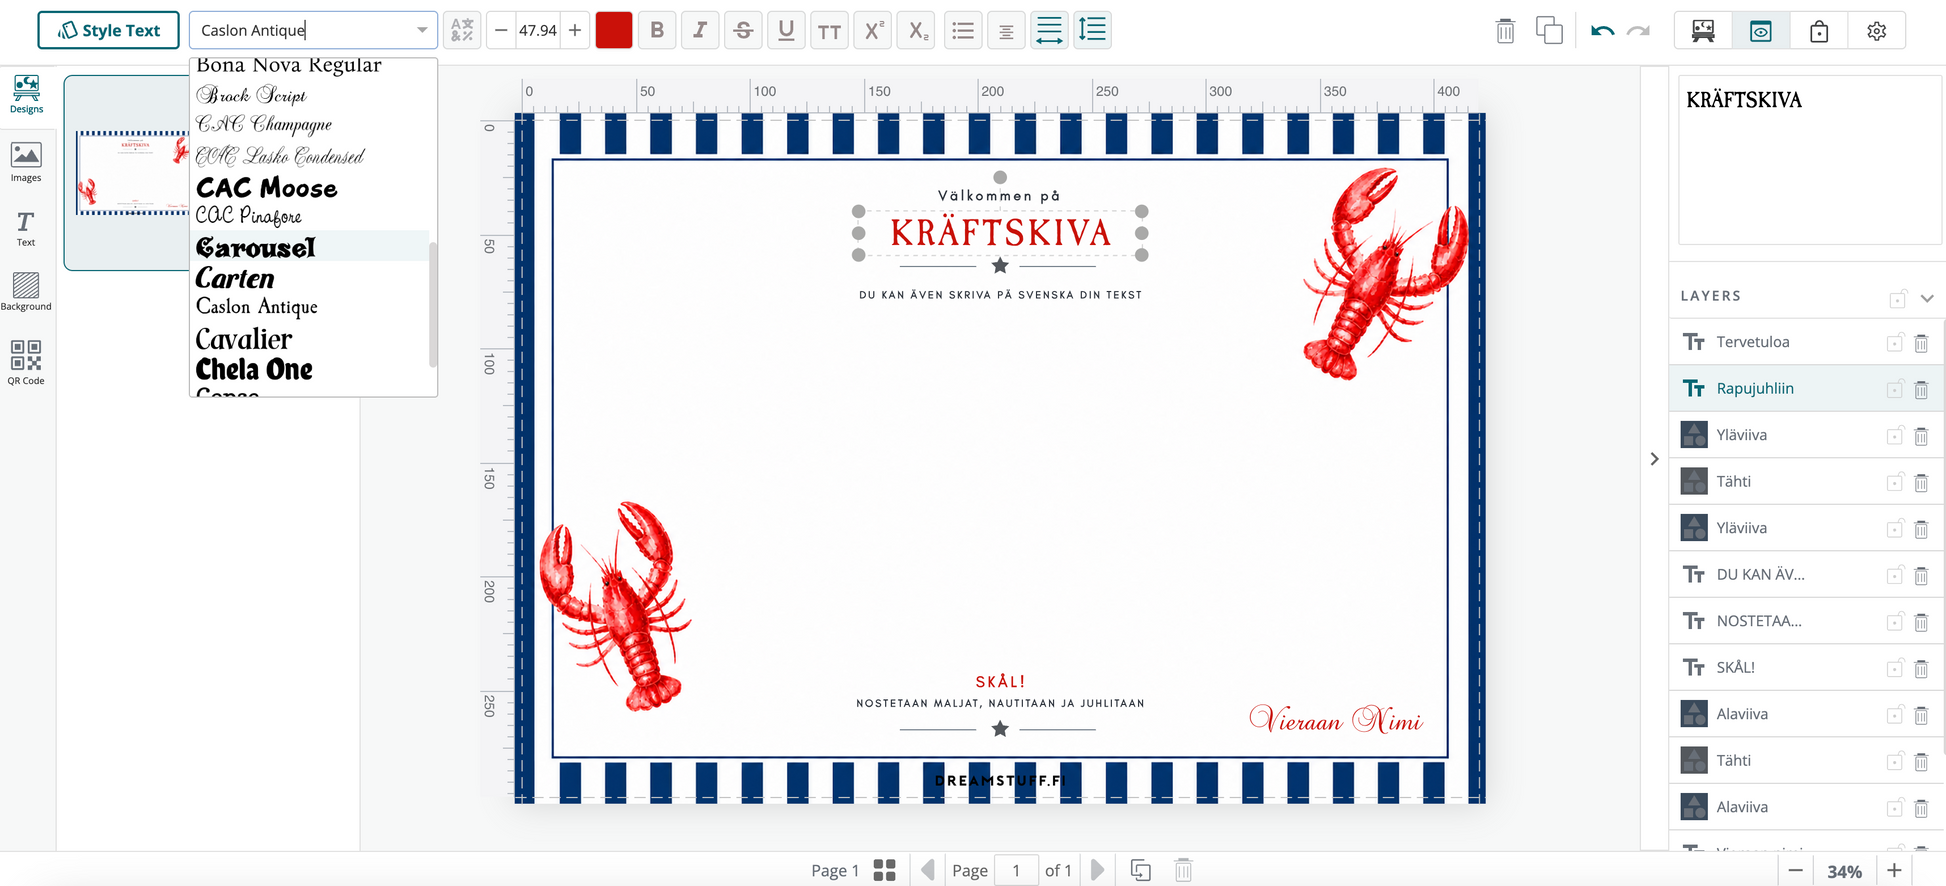Toggle superscript formatting
Viewport: 1946px width, 886px height.
pyautogui.click(x=874, y=30)
